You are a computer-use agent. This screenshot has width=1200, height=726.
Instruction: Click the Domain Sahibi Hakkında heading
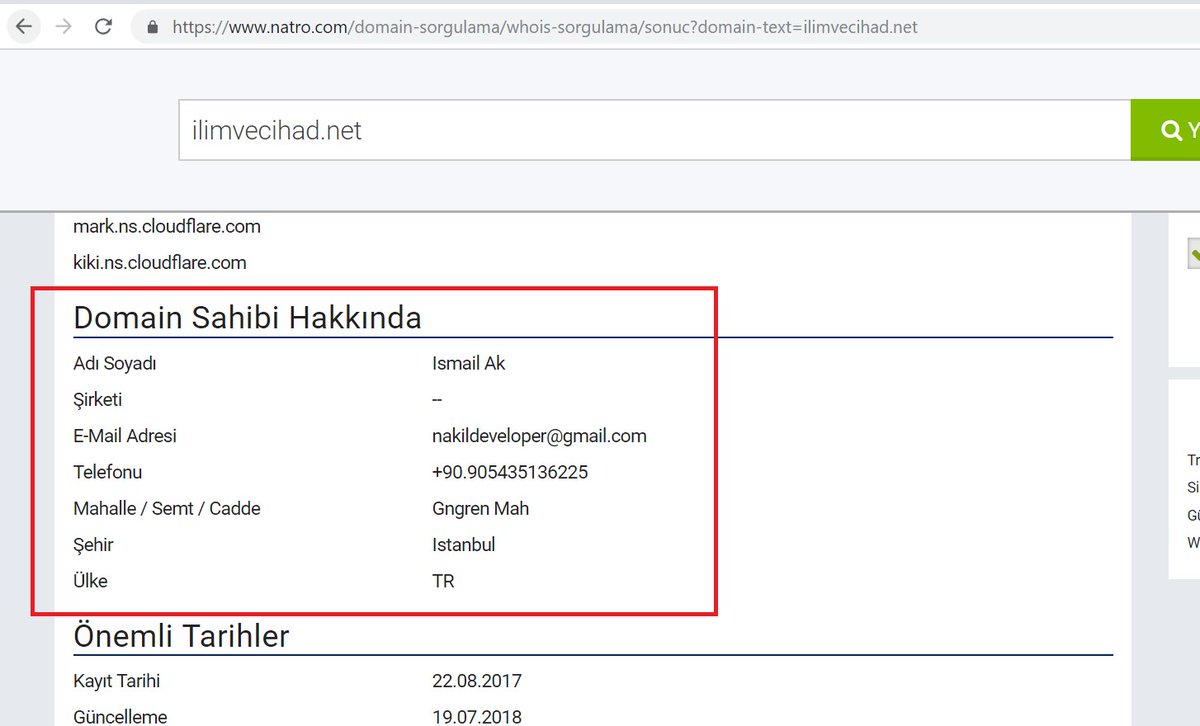[247, 318]
